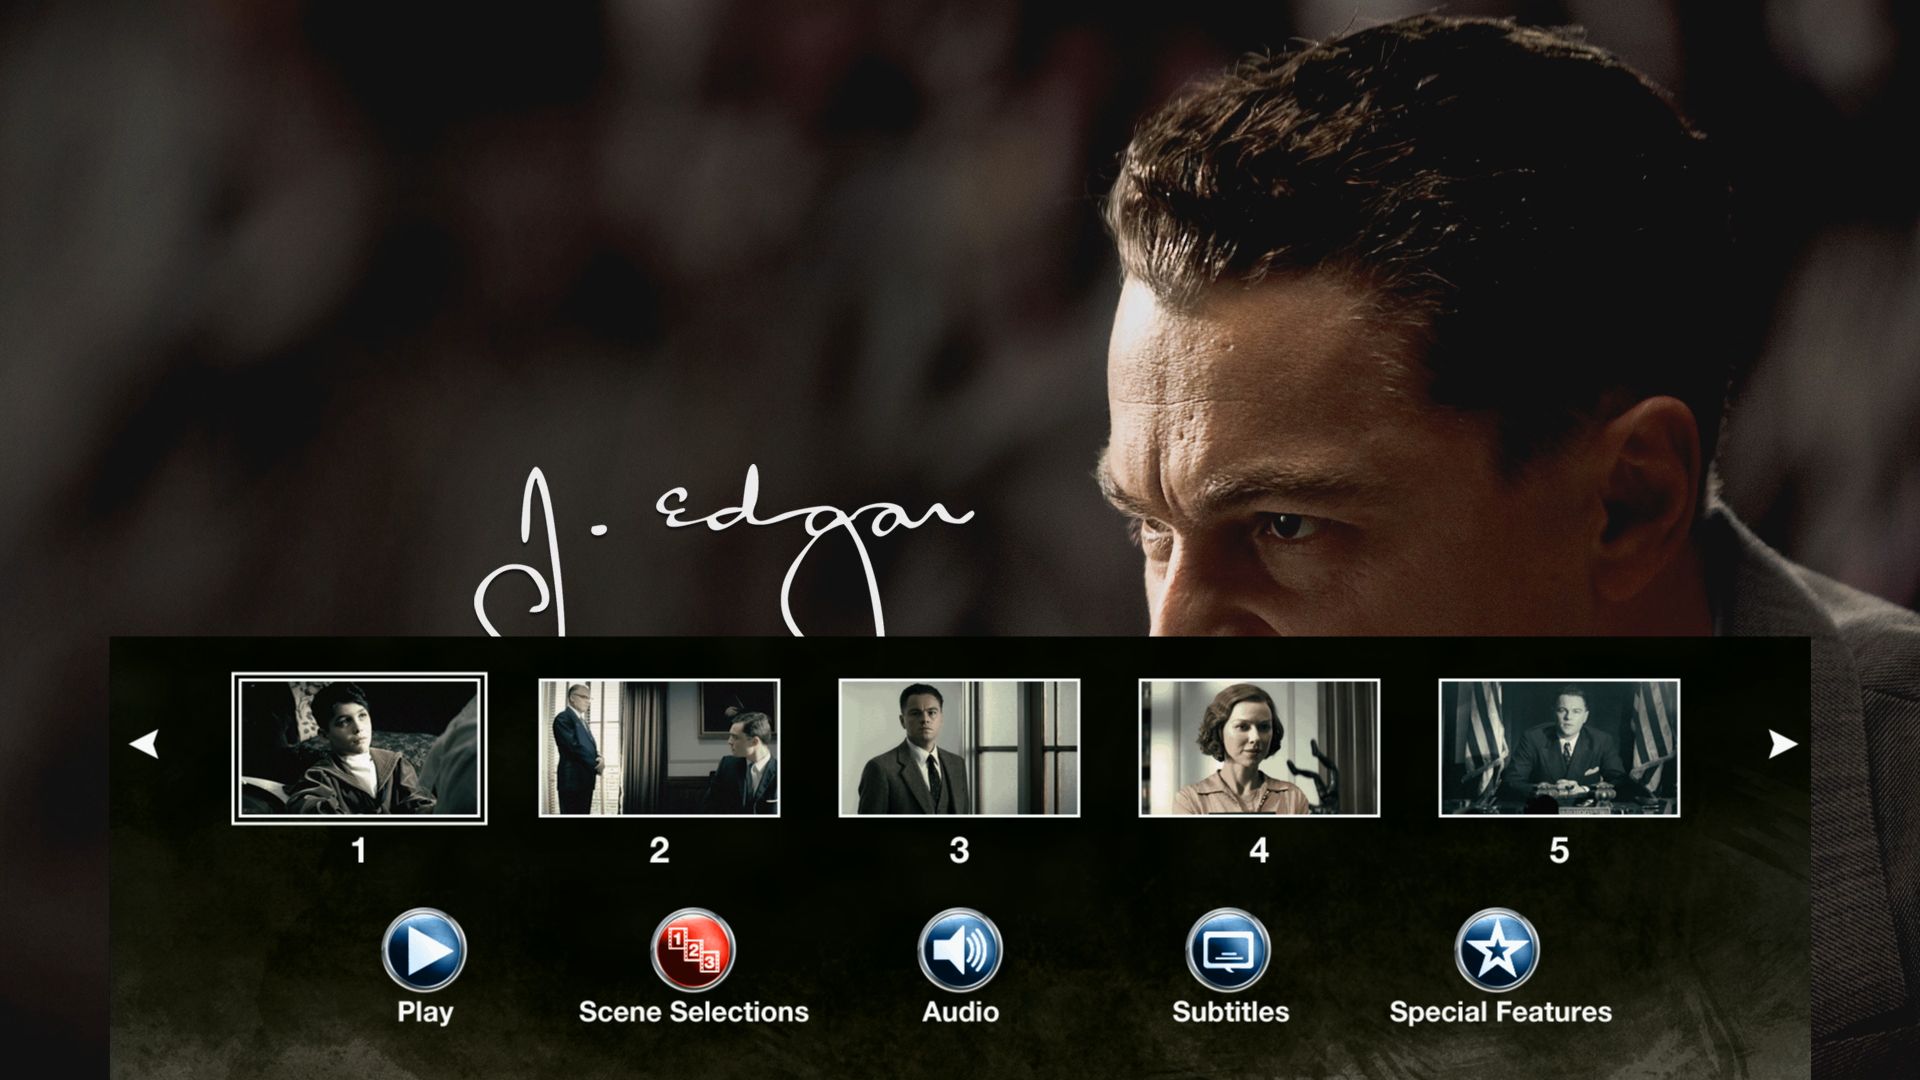Click the "Audio" menu label
The height and width of the screenshot is (1080, 1920).
click(x=960, y=1012)
